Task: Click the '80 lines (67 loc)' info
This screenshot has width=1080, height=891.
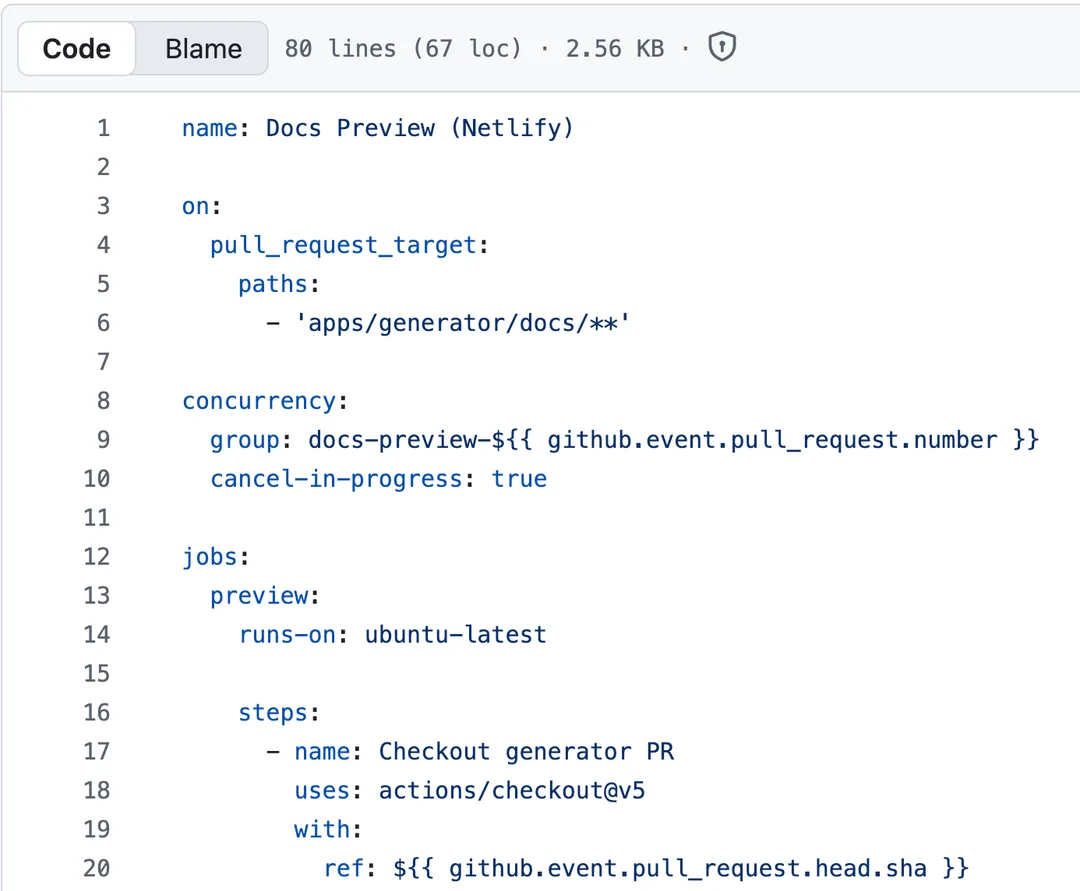Action: pos(403,48)
